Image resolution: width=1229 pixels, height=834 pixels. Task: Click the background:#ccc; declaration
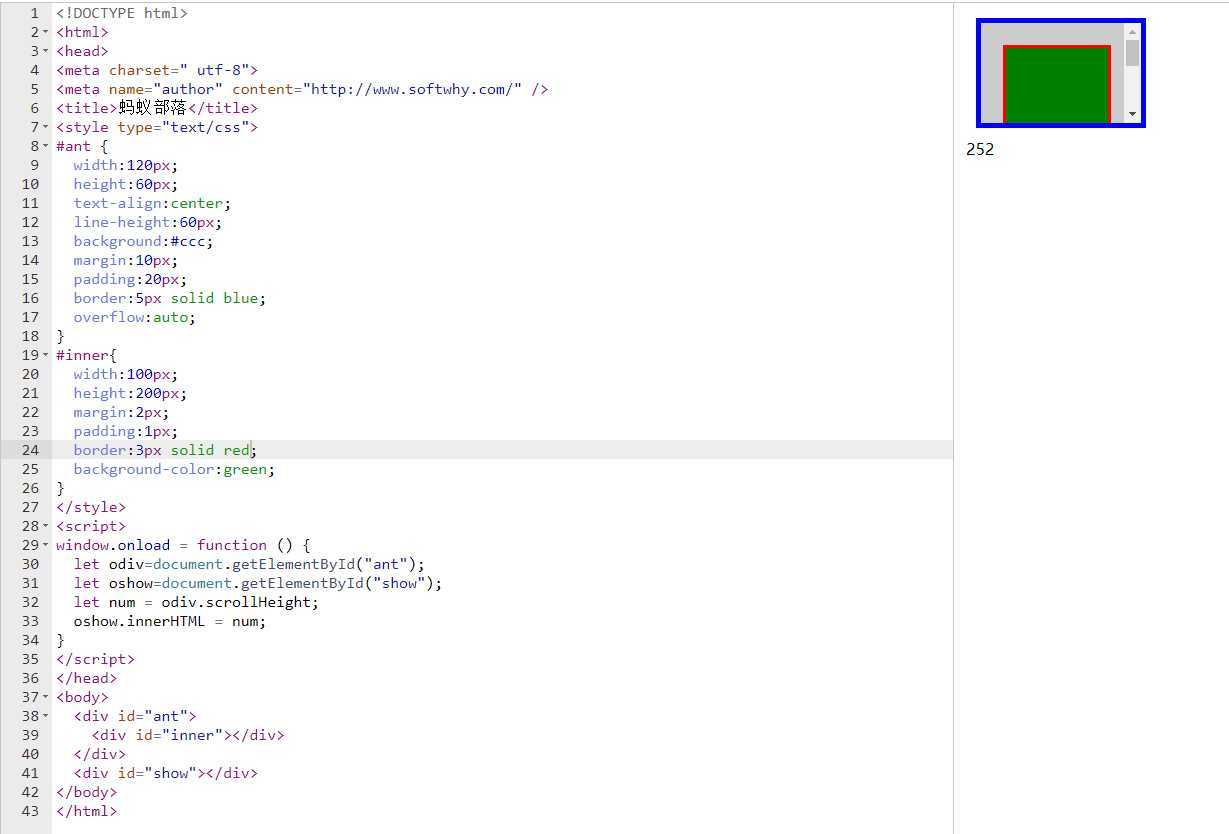143,241
